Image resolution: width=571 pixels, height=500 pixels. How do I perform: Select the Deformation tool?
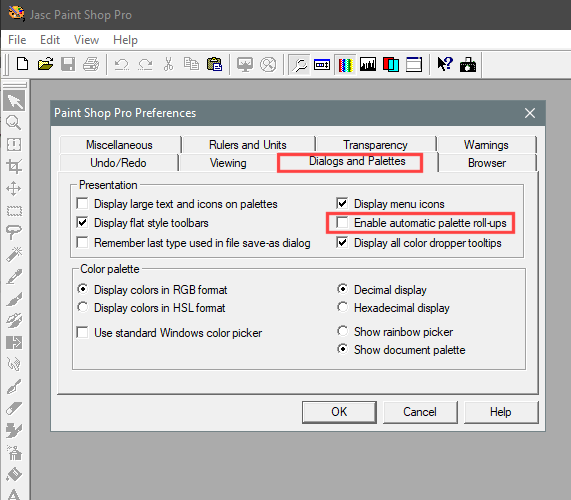pyautogui.click(x=14, y=145)
